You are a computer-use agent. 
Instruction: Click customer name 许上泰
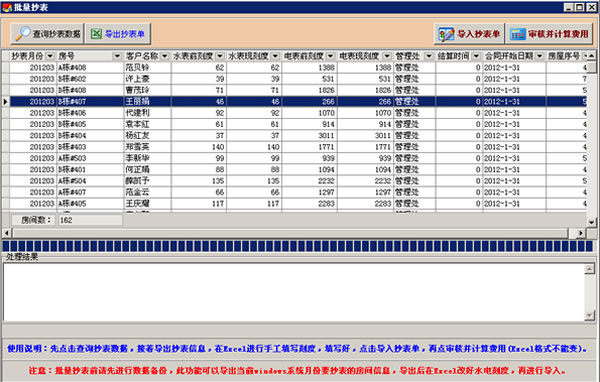137,79
